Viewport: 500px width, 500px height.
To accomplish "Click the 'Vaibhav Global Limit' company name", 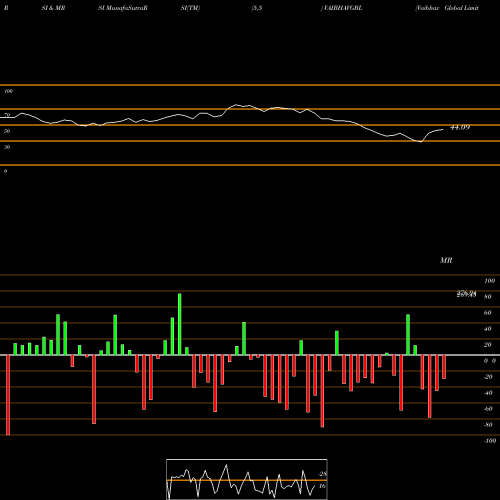I will tap(447, 8).
